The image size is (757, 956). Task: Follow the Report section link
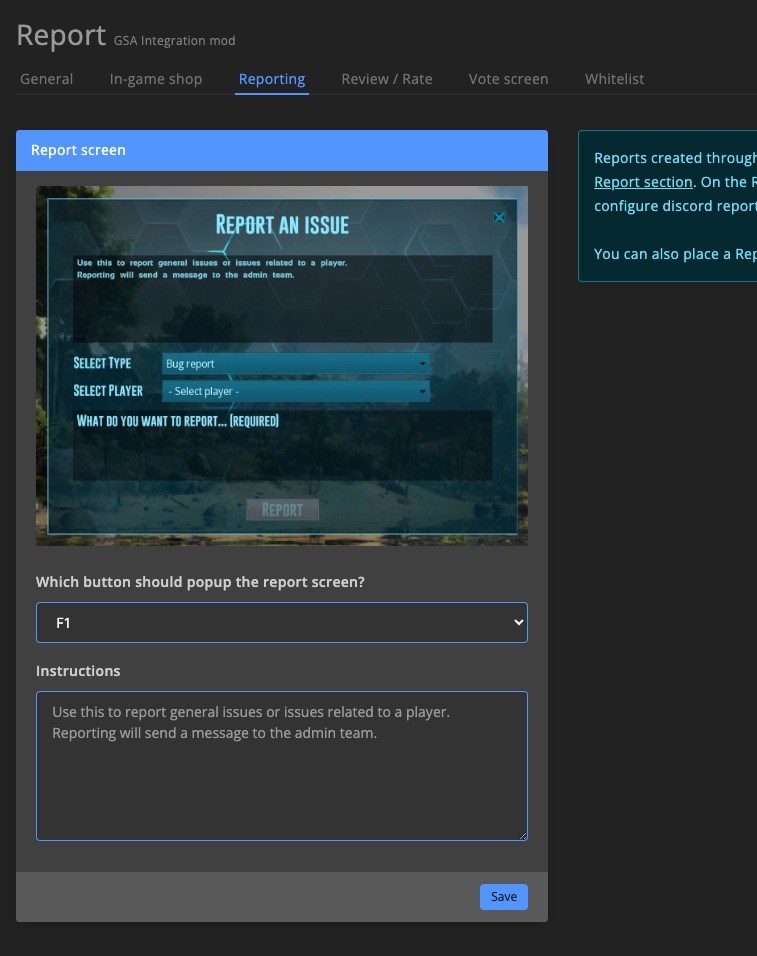coord(643,182)
